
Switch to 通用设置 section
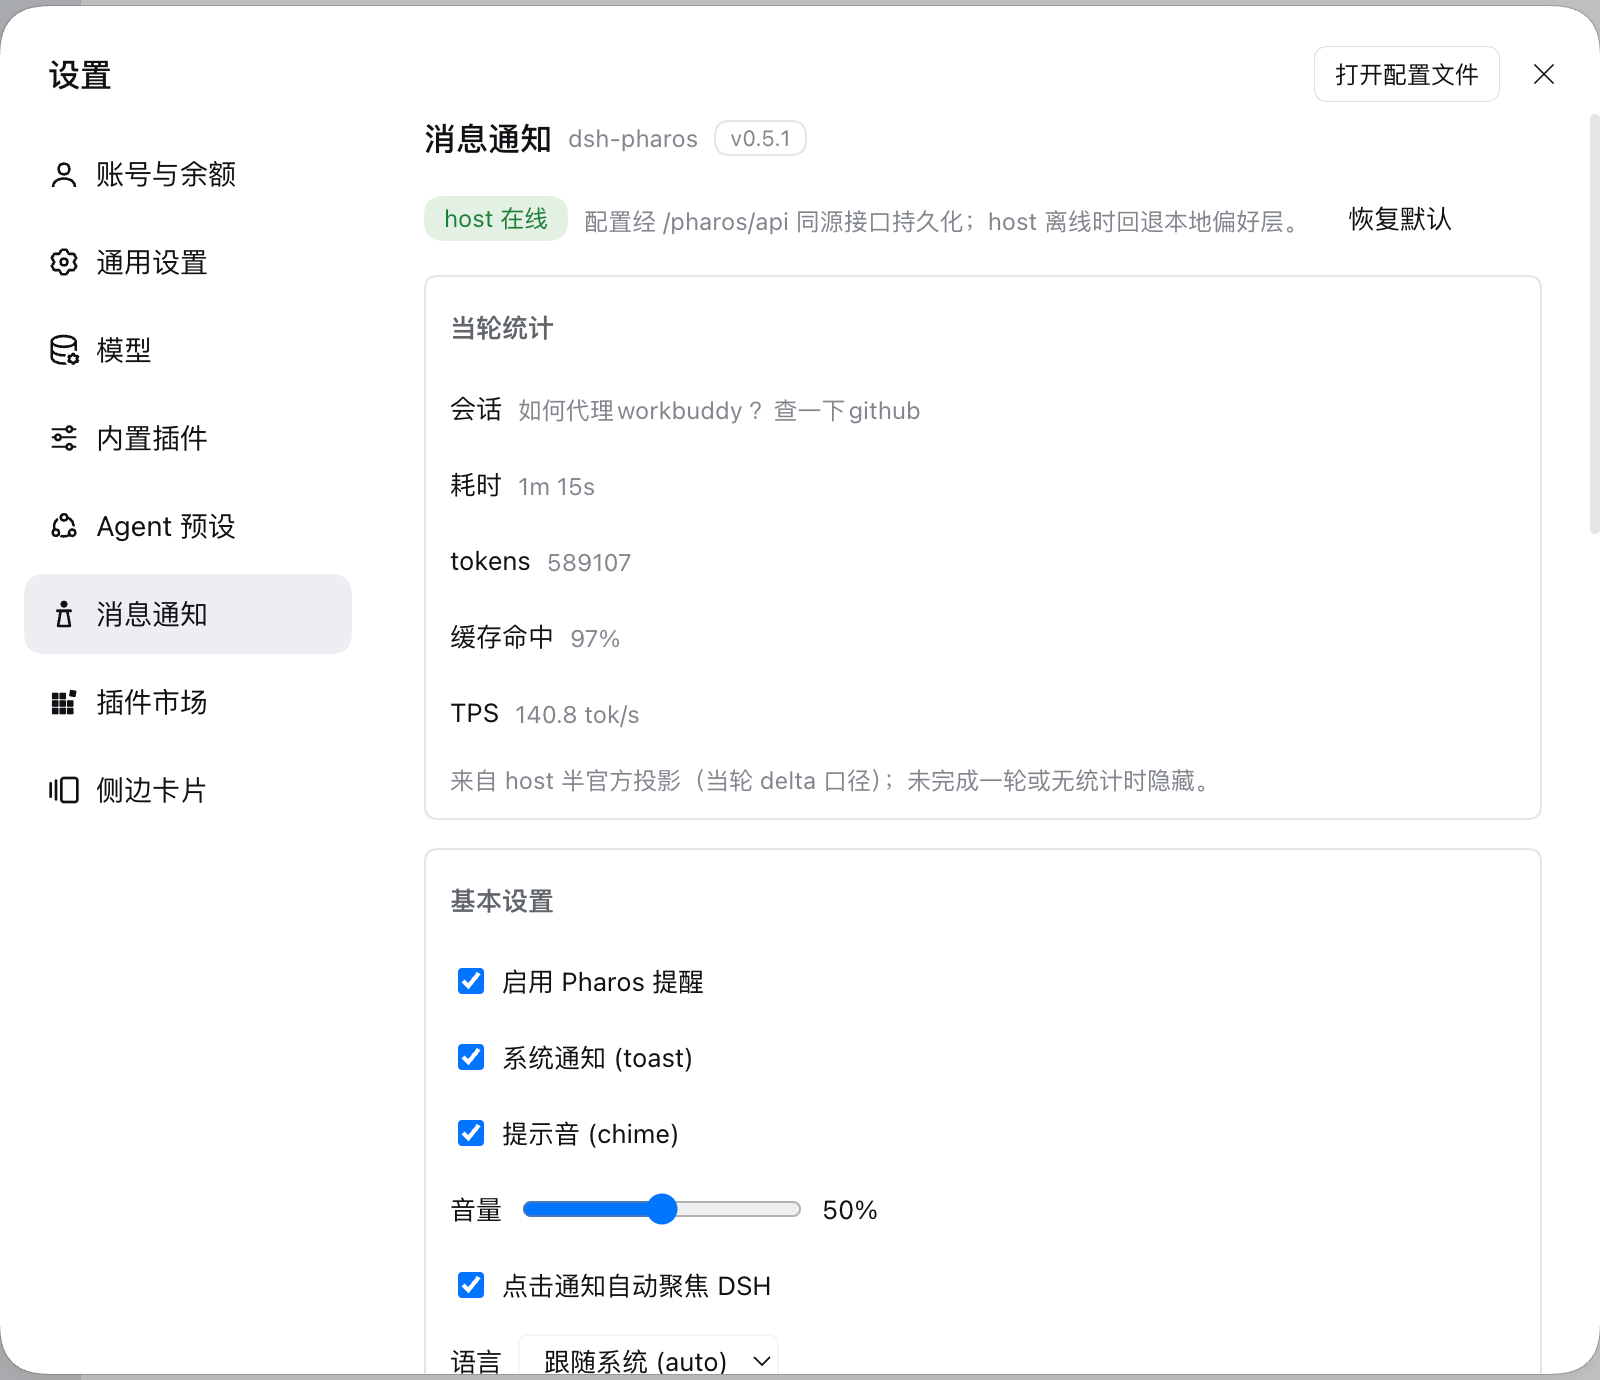(188, 262)
